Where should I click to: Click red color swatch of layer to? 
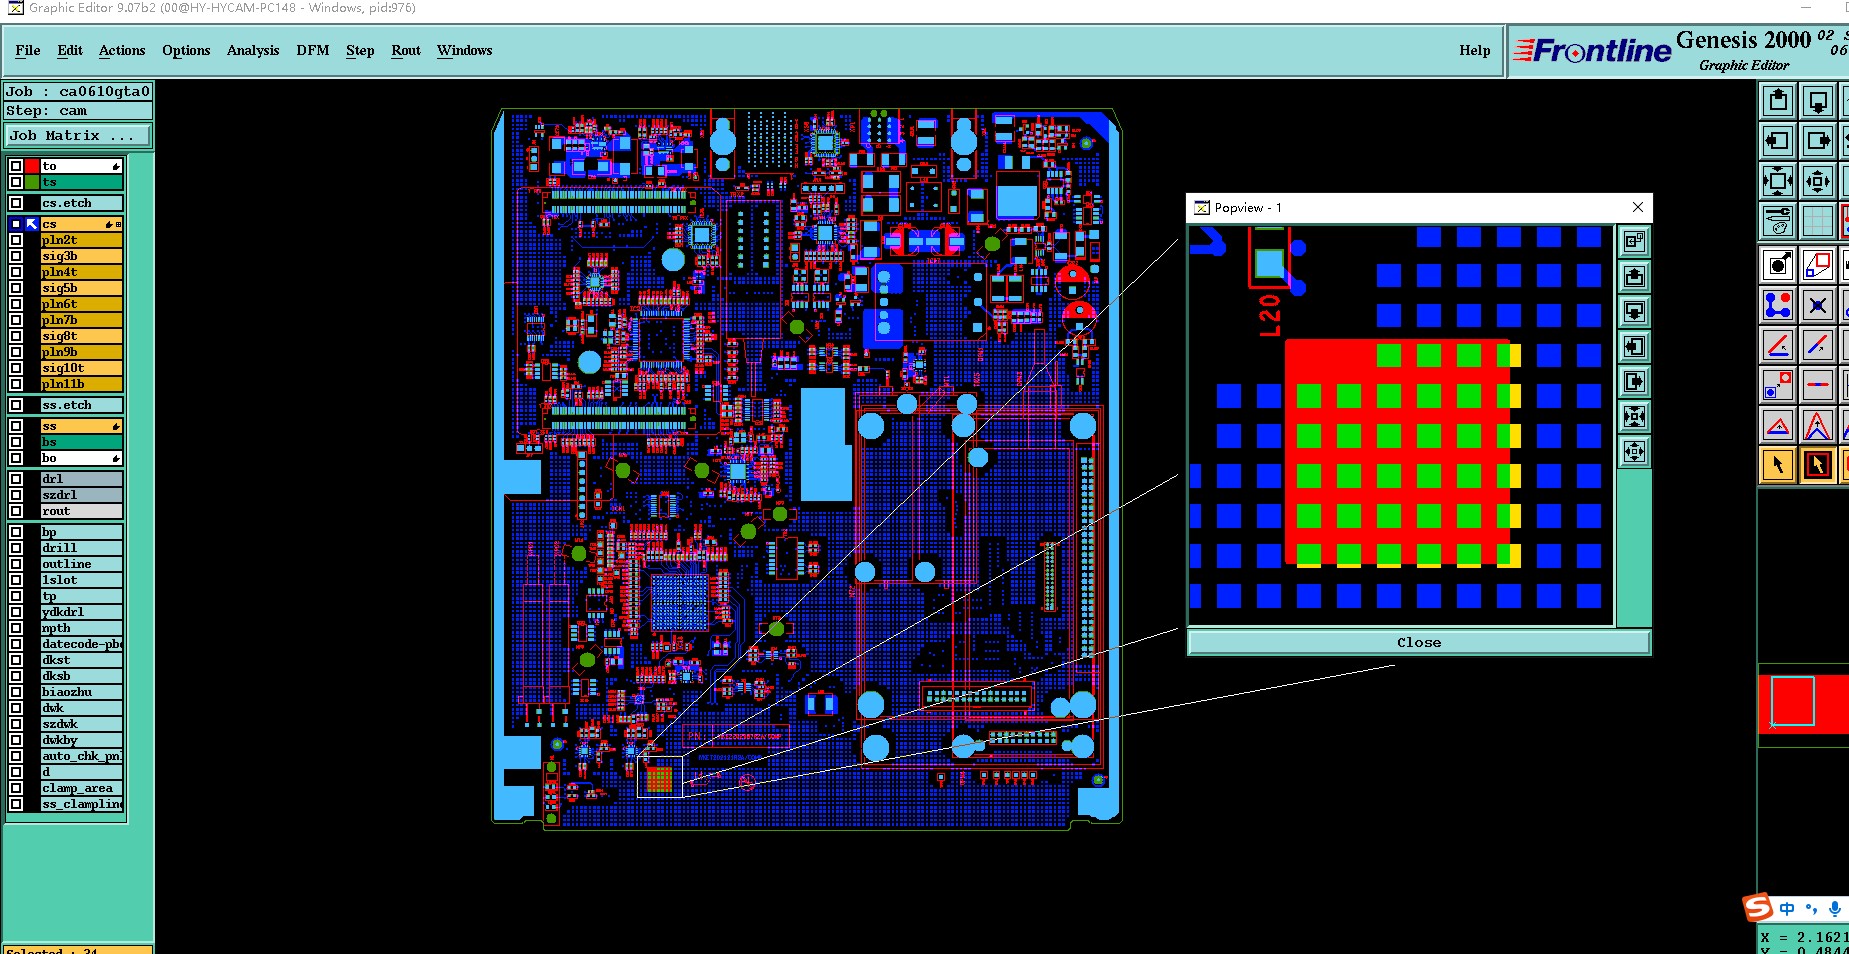(x=32, y=166)
